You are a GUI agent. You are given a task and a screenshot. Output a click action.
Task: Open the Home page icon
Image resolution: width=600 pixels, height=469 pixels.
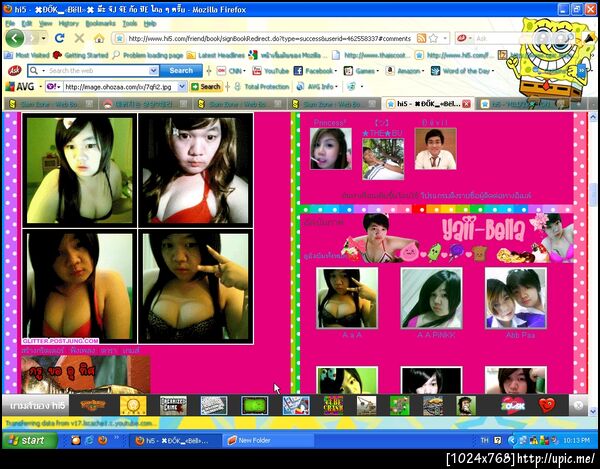coord(99,38)
